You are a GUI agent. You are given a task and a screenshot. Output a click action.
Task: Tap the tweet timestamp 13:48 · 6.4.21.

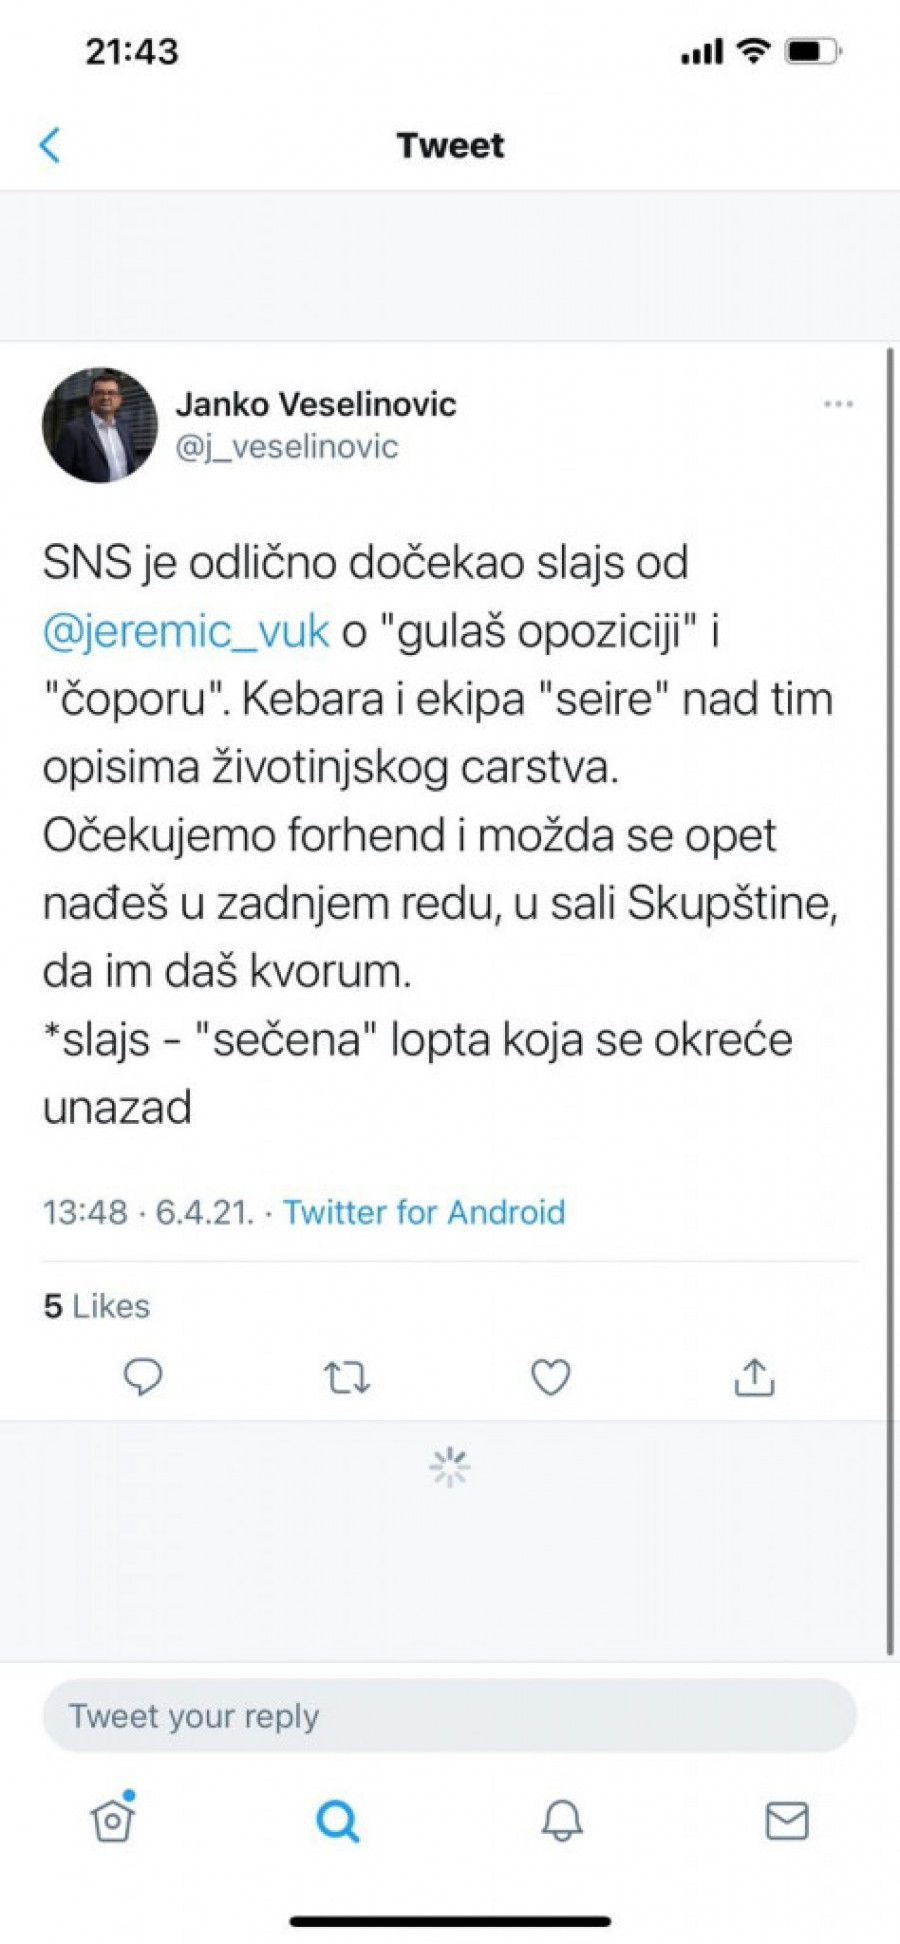[x=148, y=1212]
